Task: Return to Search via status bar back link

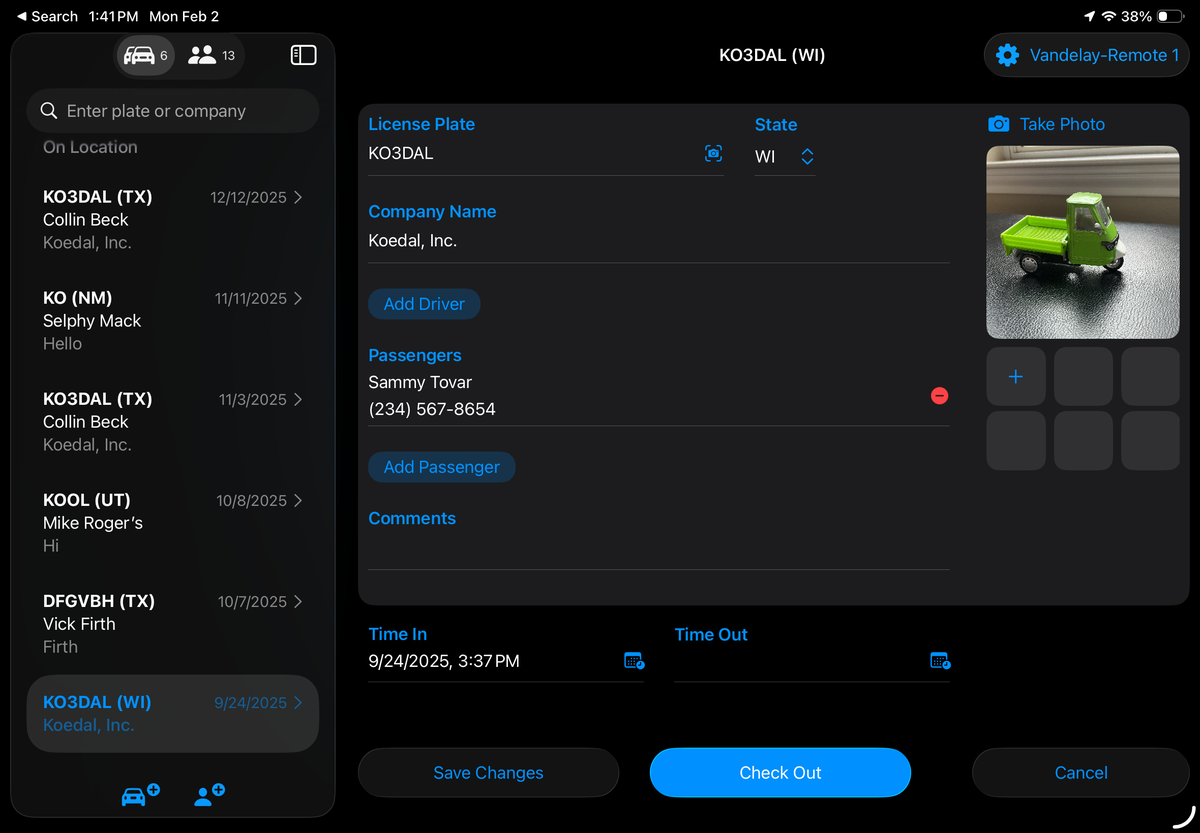Action: [47, 16]
